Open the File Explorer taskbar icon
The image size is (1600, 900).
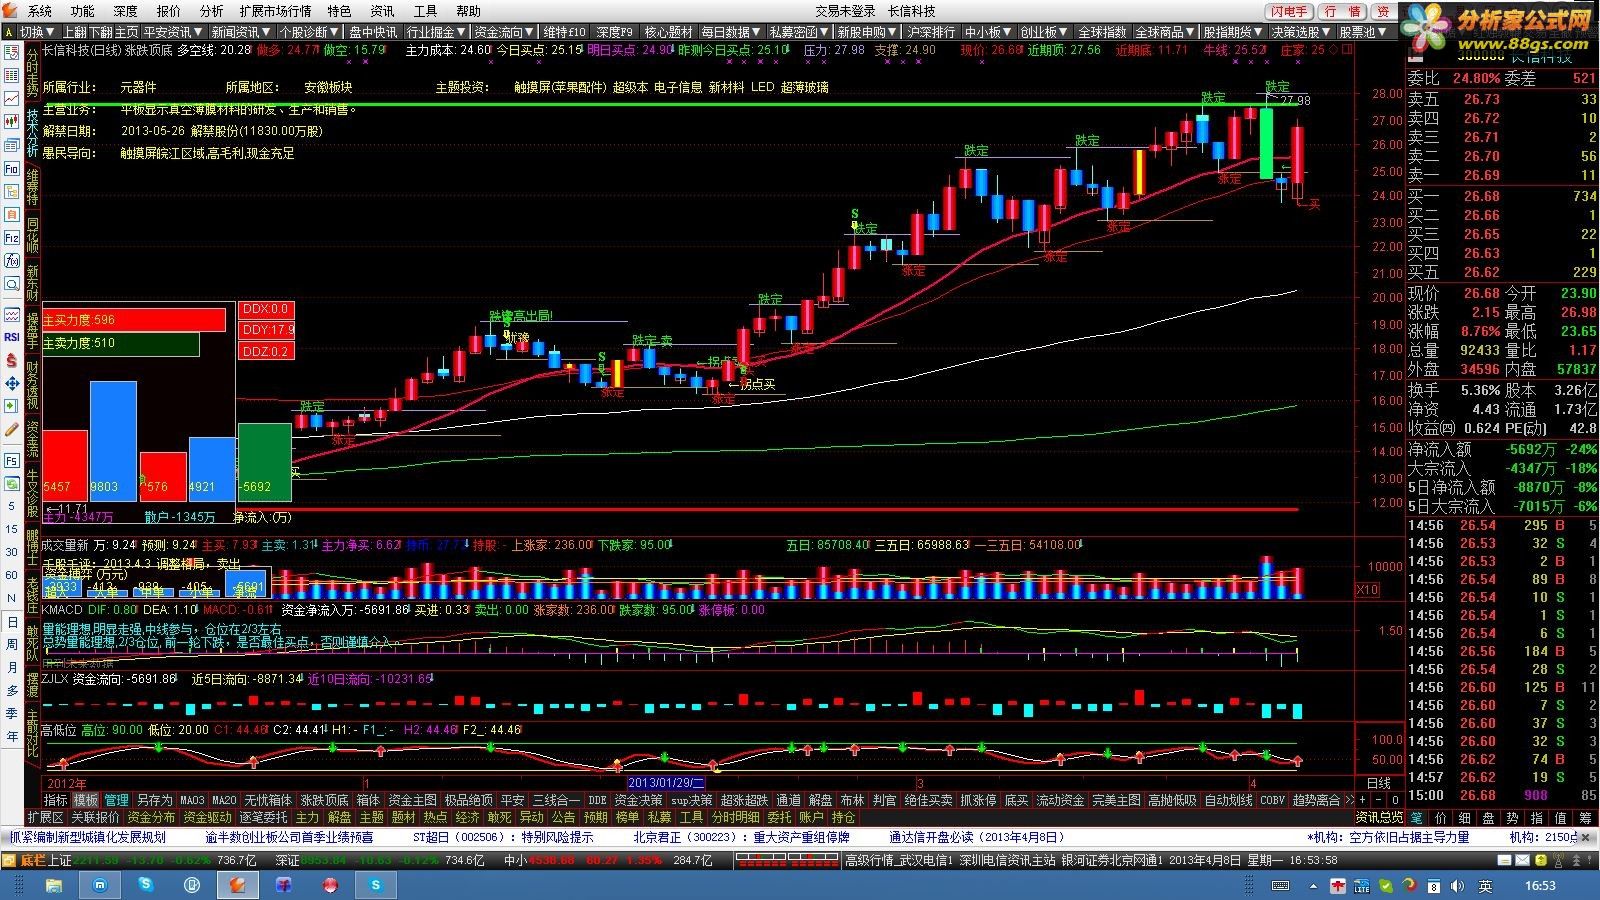coord(53,885)
